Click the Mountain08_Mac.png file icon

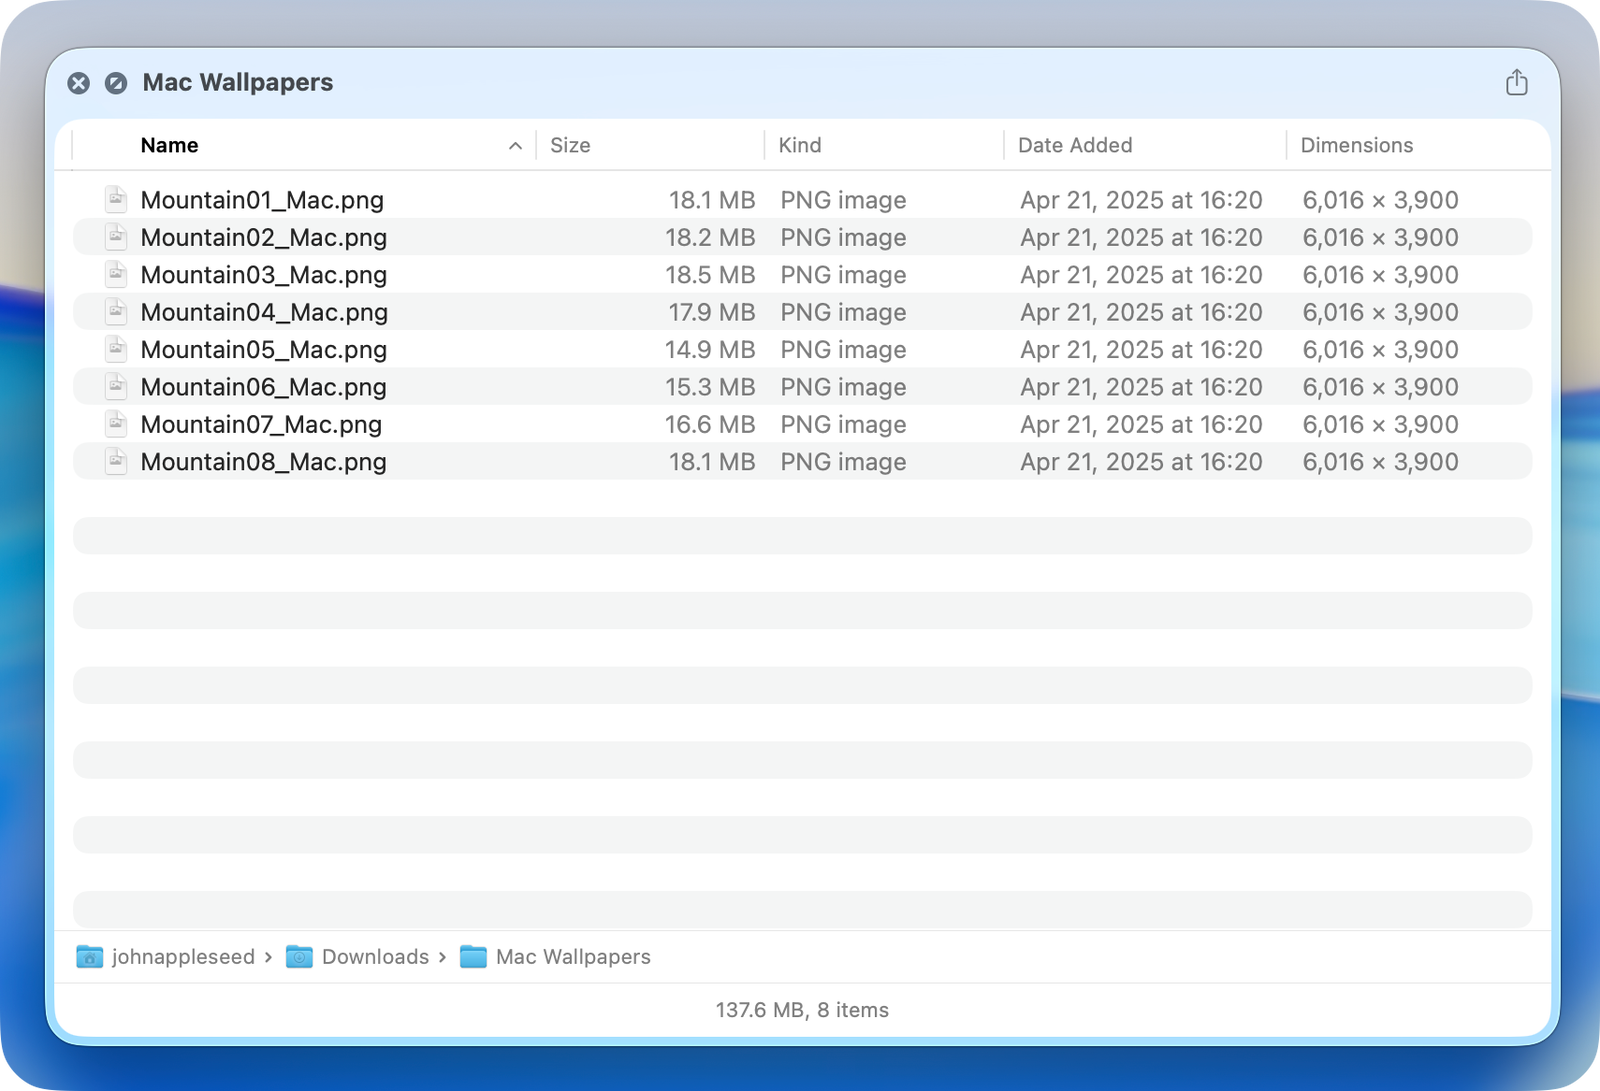click(116, 461)
